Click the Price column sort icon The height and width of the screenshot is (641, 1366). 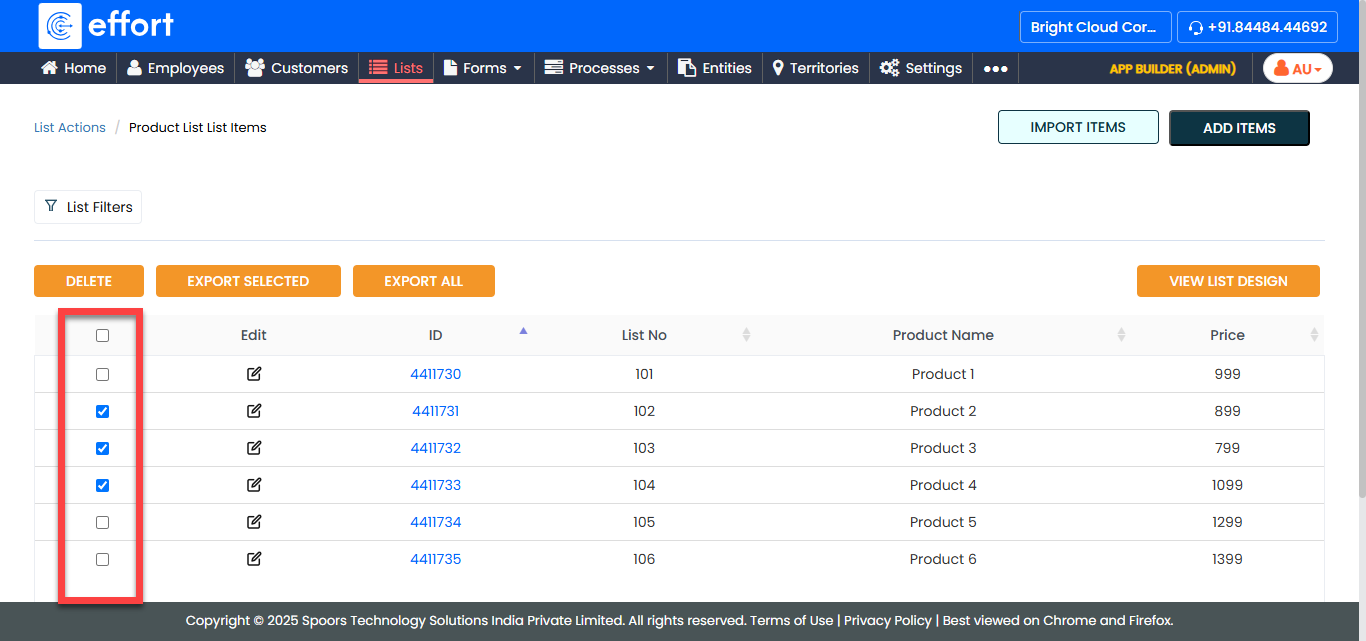[x=1314, y=335]
